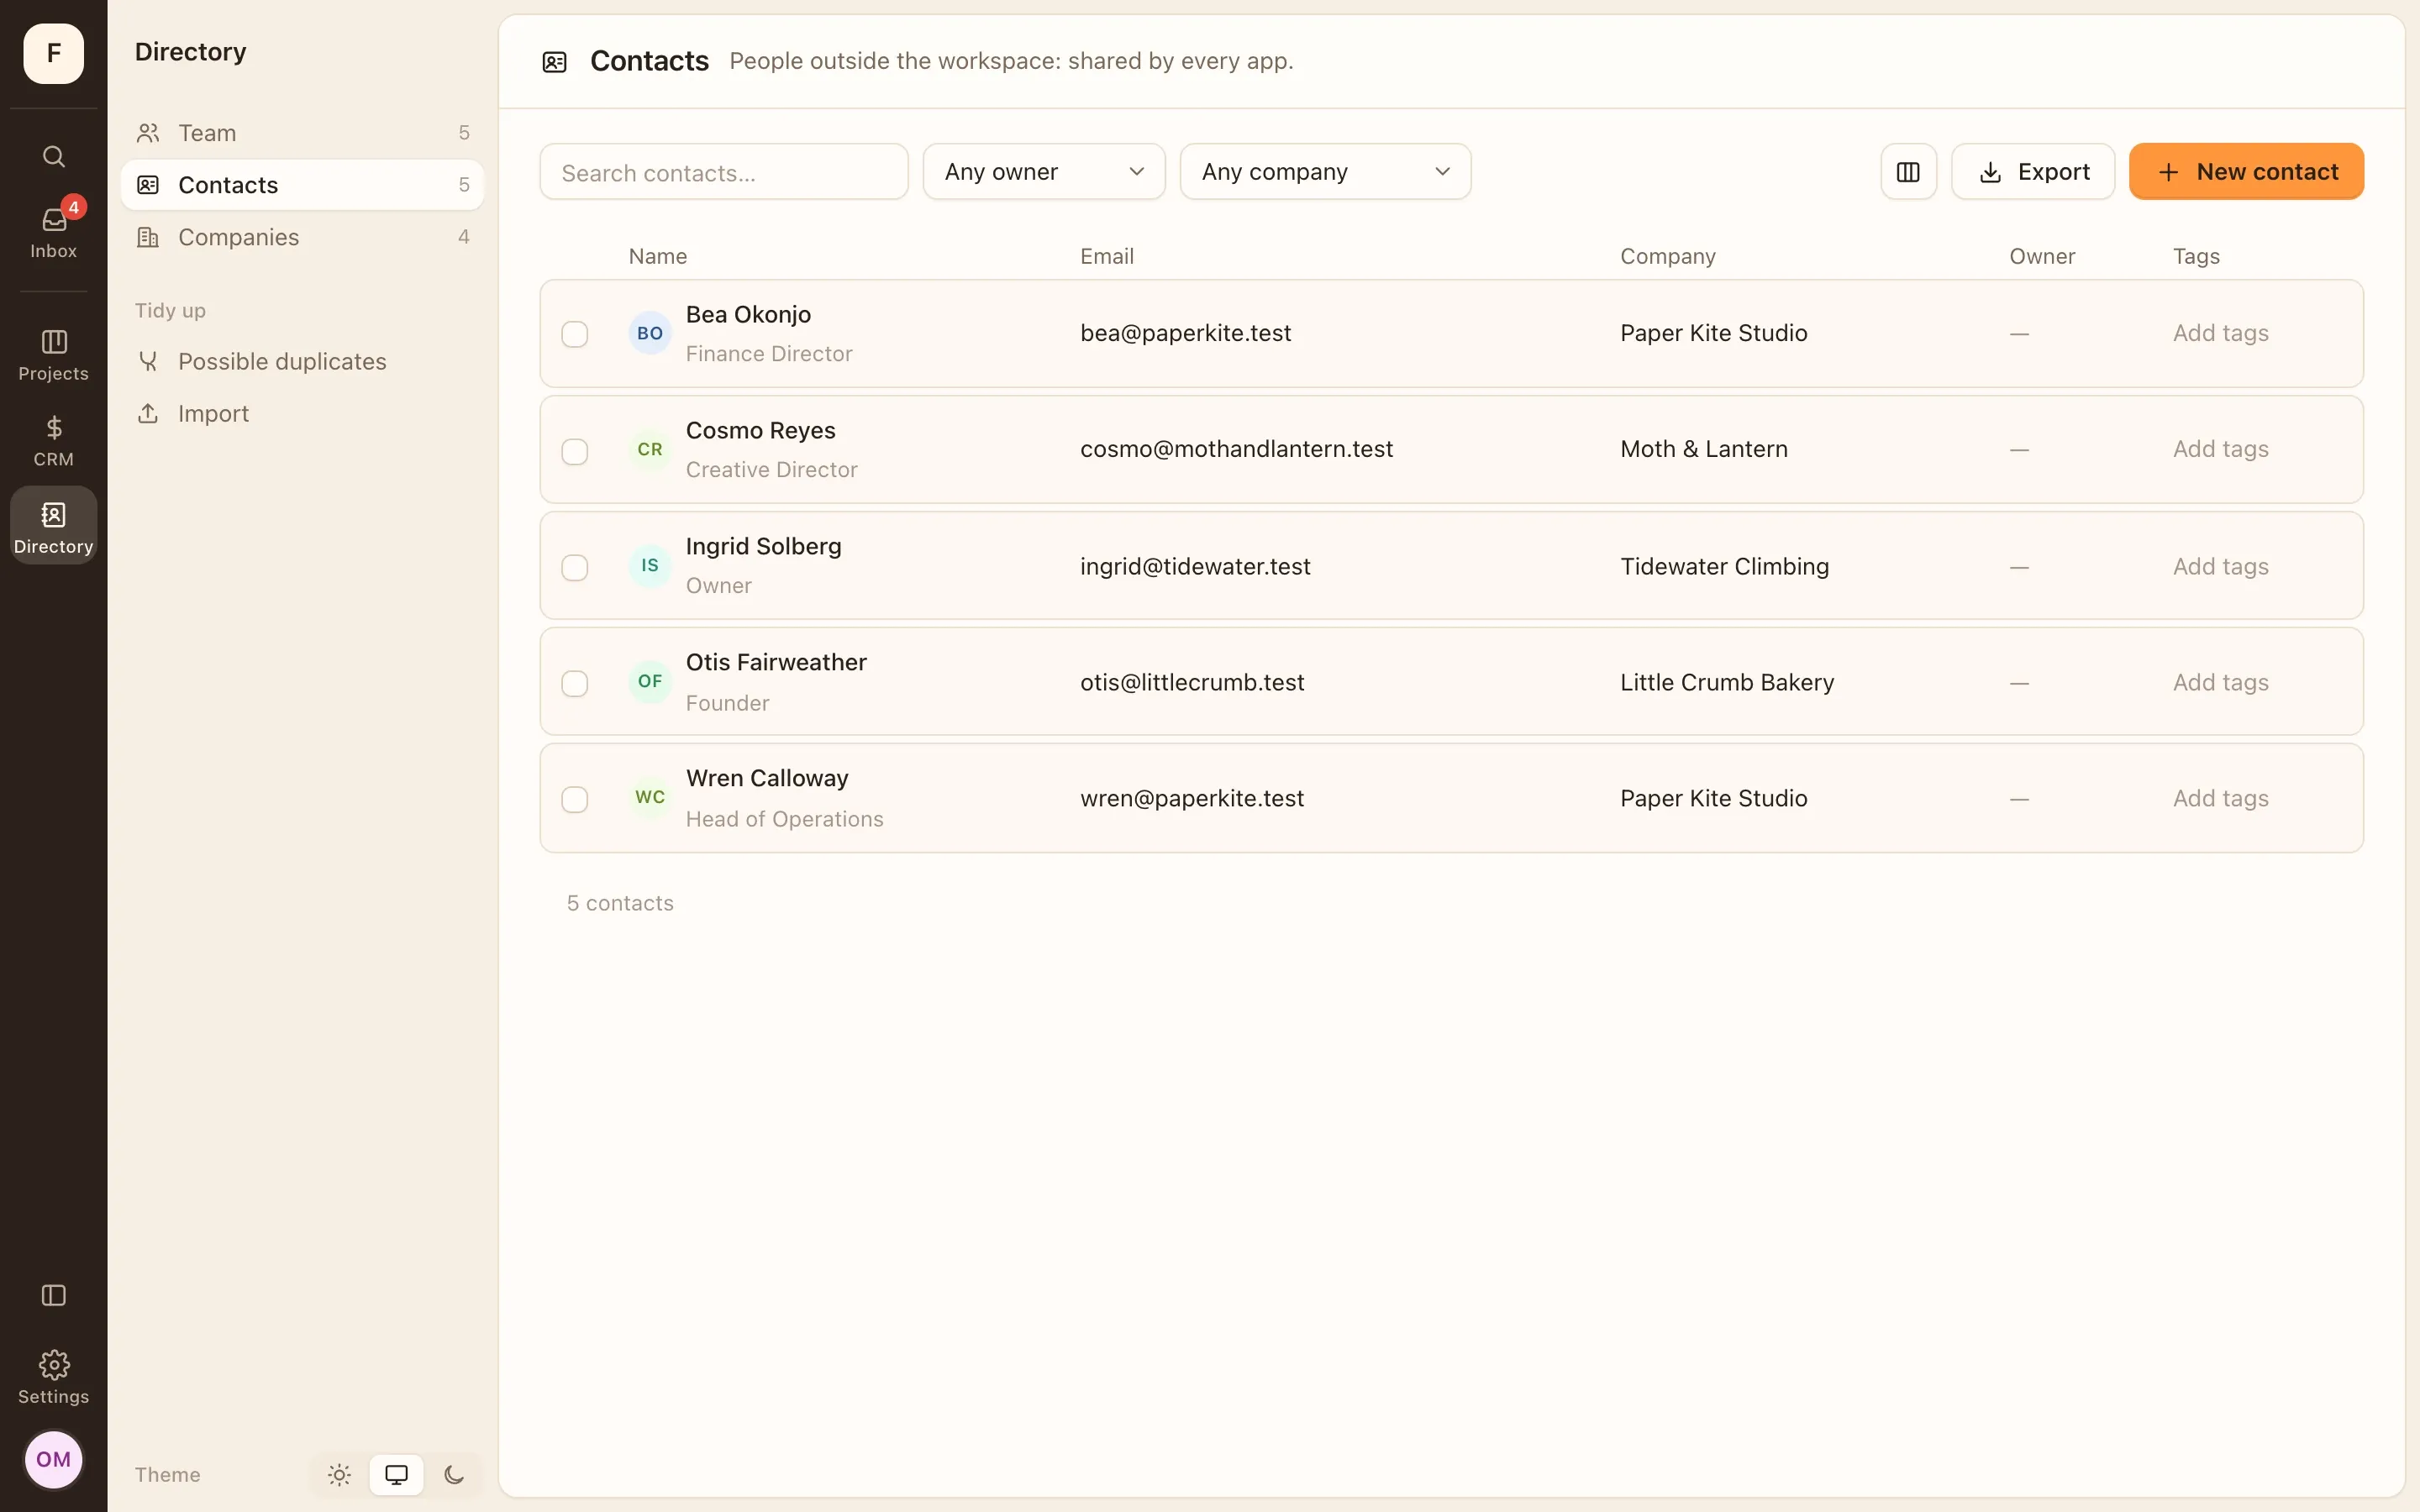Click company Little Crumb Bakery
The width and height of the screenshot is (2420, 1512).
point(1727,682)
